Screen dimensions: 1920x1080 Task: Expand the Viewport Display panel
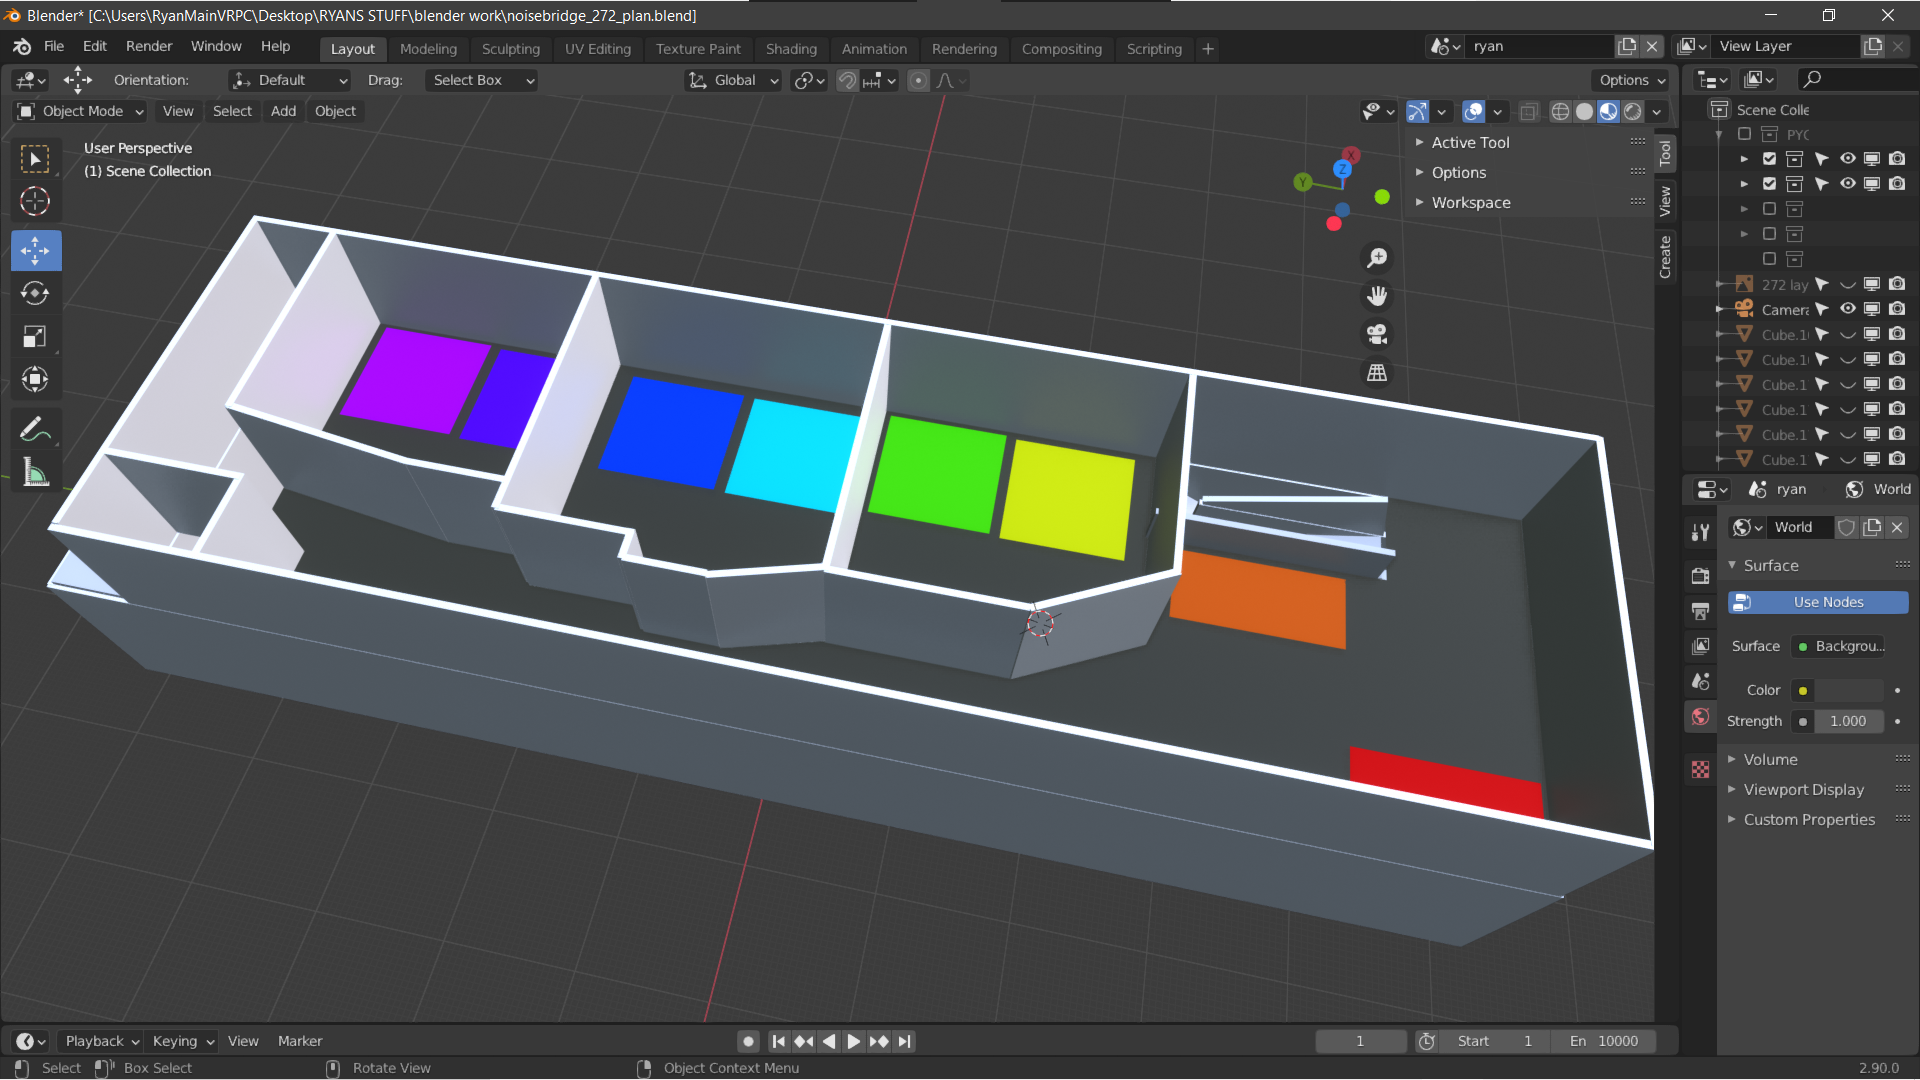click(1803, 789)
